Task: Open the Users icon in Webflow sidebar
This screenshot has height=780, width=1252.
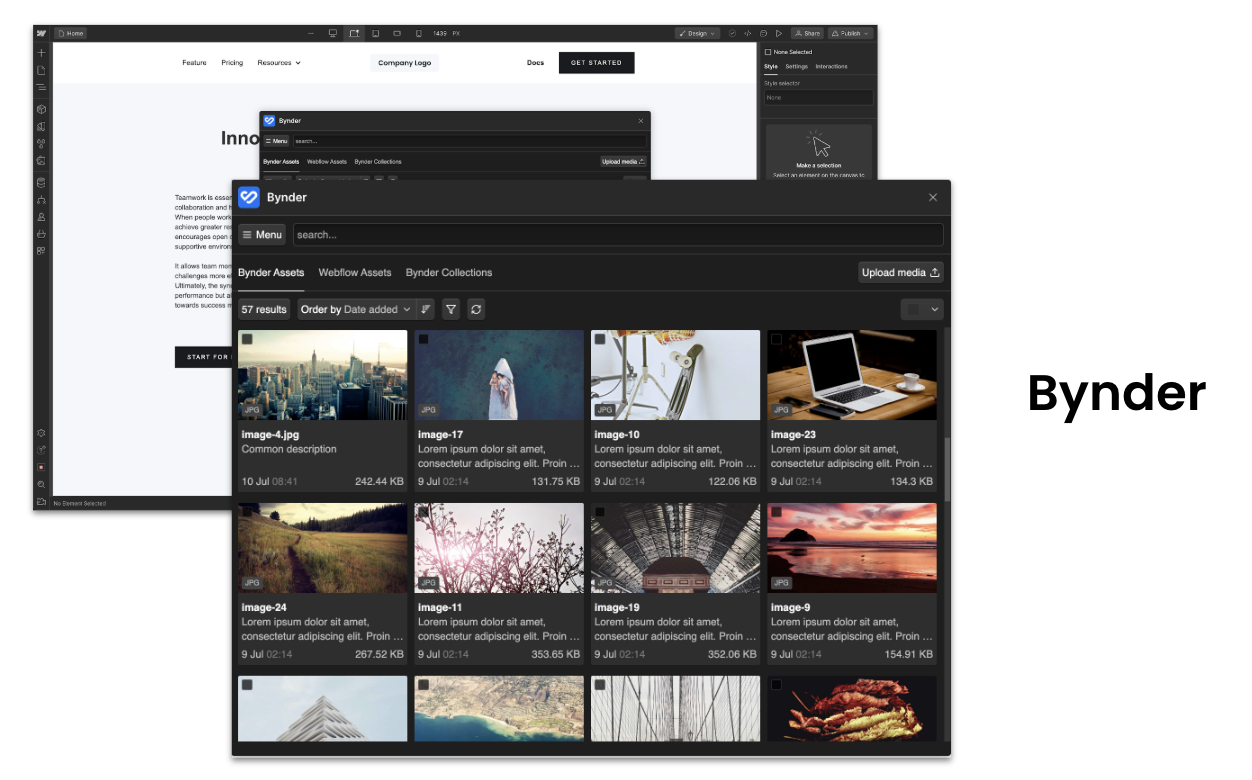Action: 41,217
